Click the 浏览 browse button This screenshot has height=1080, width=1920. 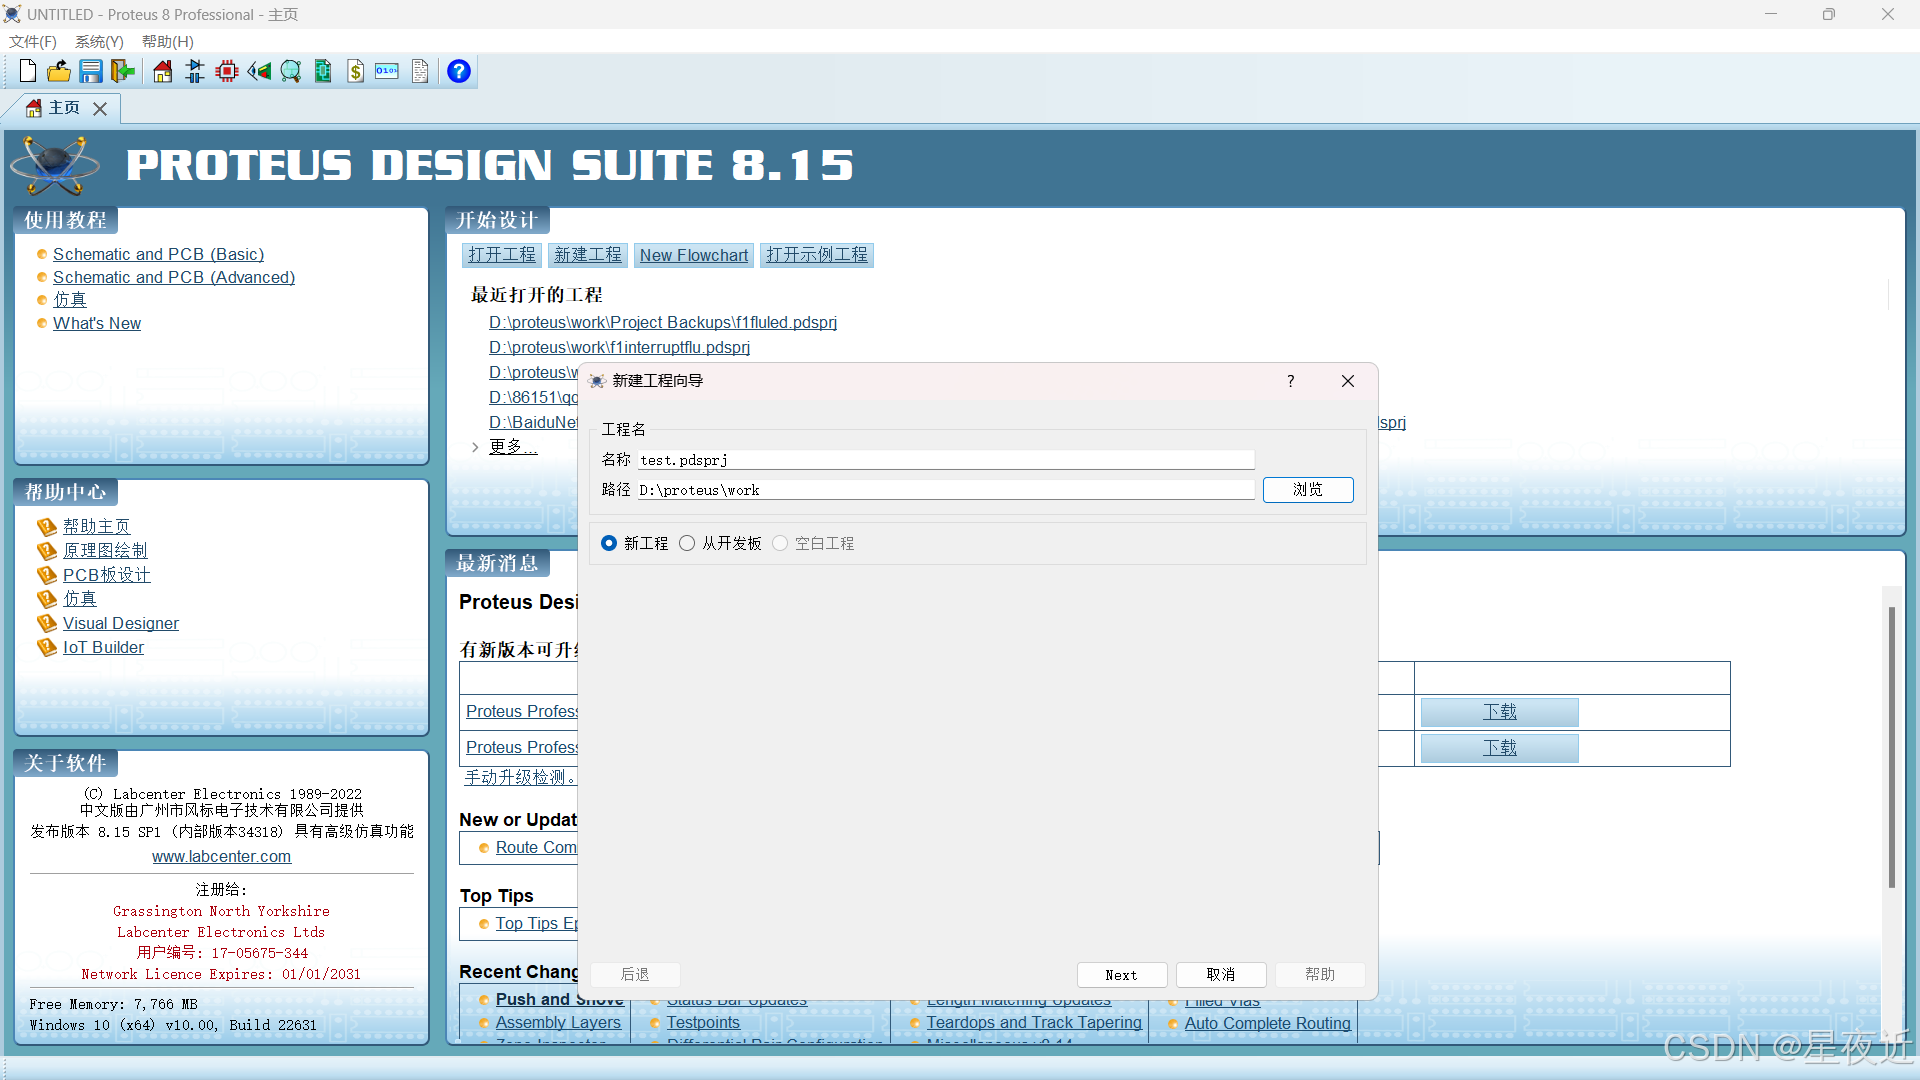click(1308, 489)
